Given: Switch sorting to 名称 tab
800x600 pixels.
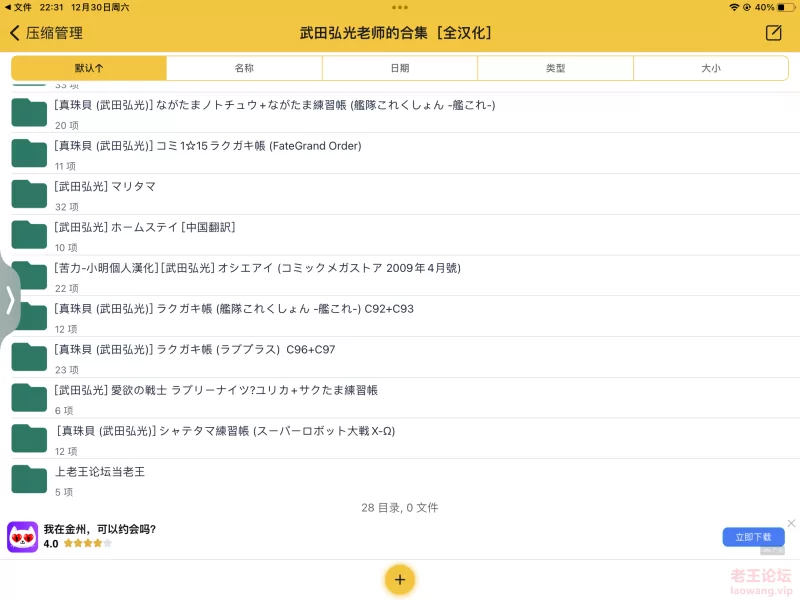Looking at the screenshot, I should tap(244, 68).
